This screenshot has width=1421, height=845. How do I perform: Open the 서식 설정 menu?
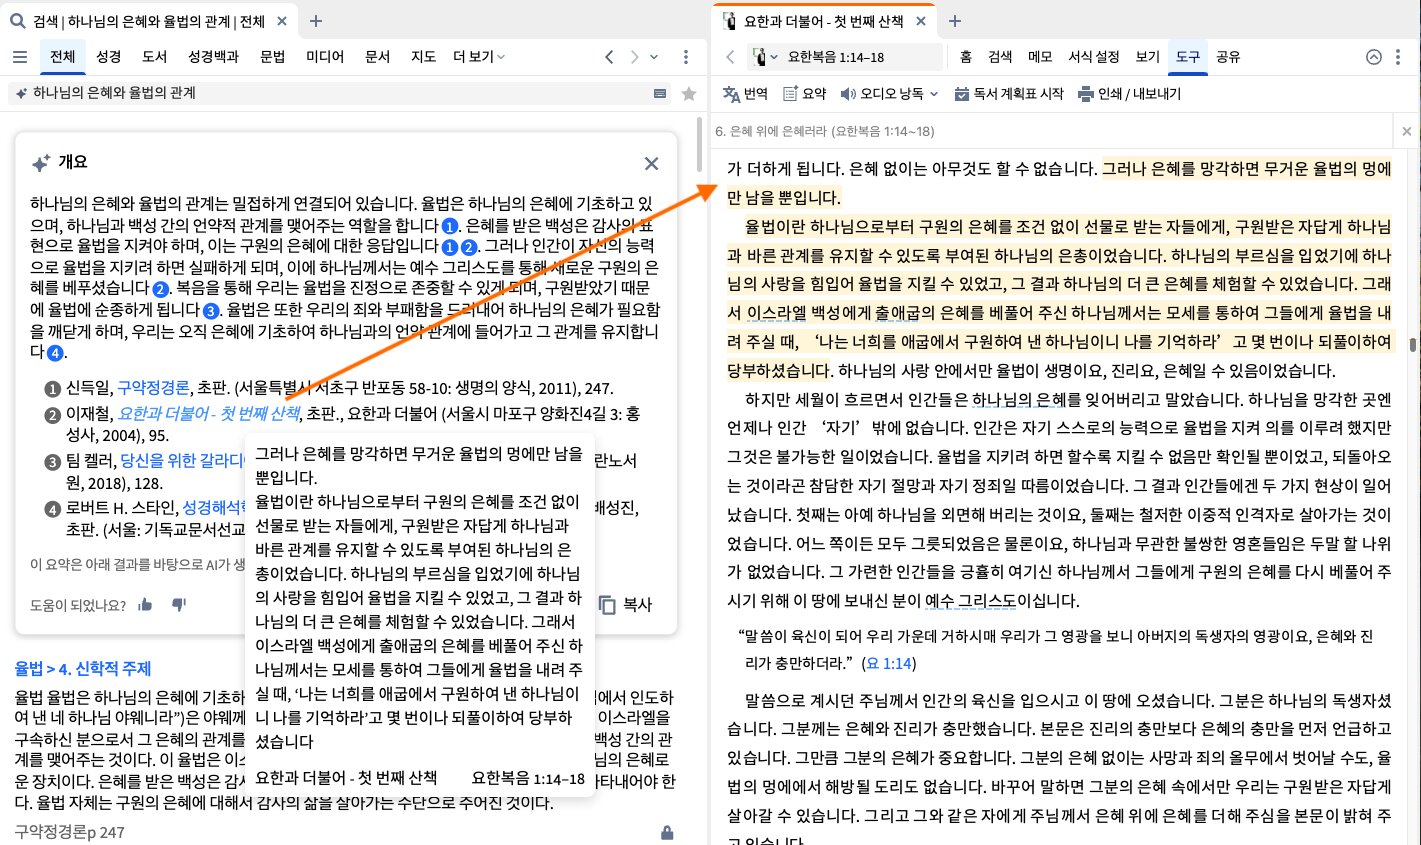[1093, 57]
